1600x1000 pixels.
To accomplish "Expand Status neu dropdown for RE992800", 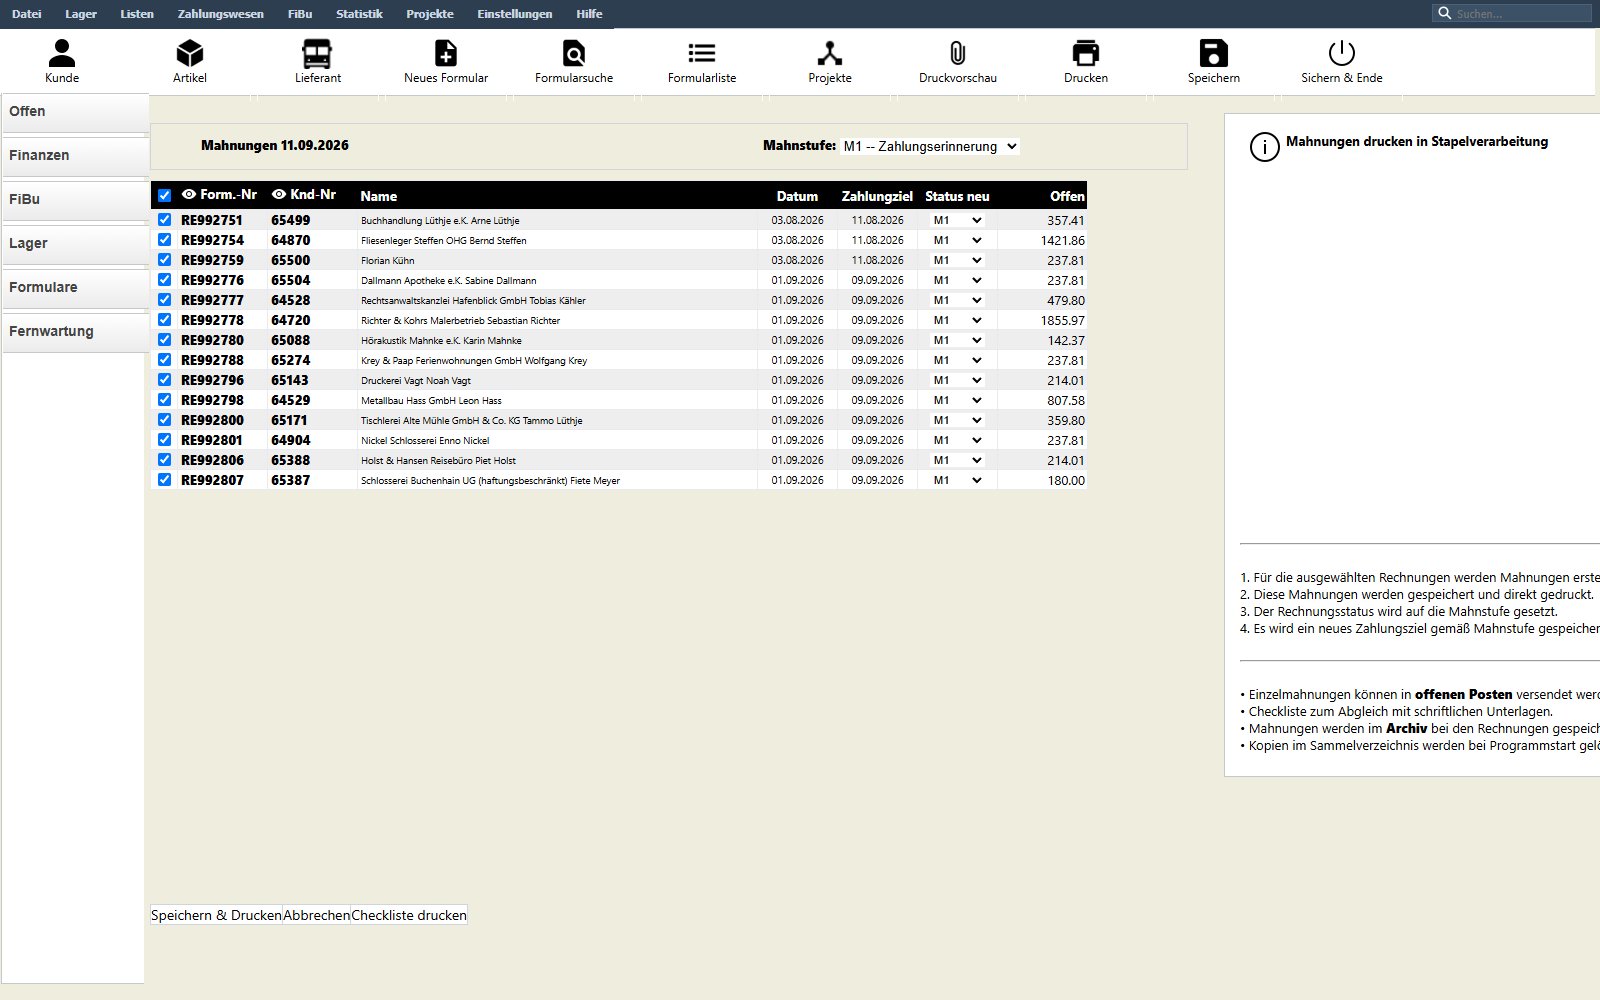I will point(958,420).
